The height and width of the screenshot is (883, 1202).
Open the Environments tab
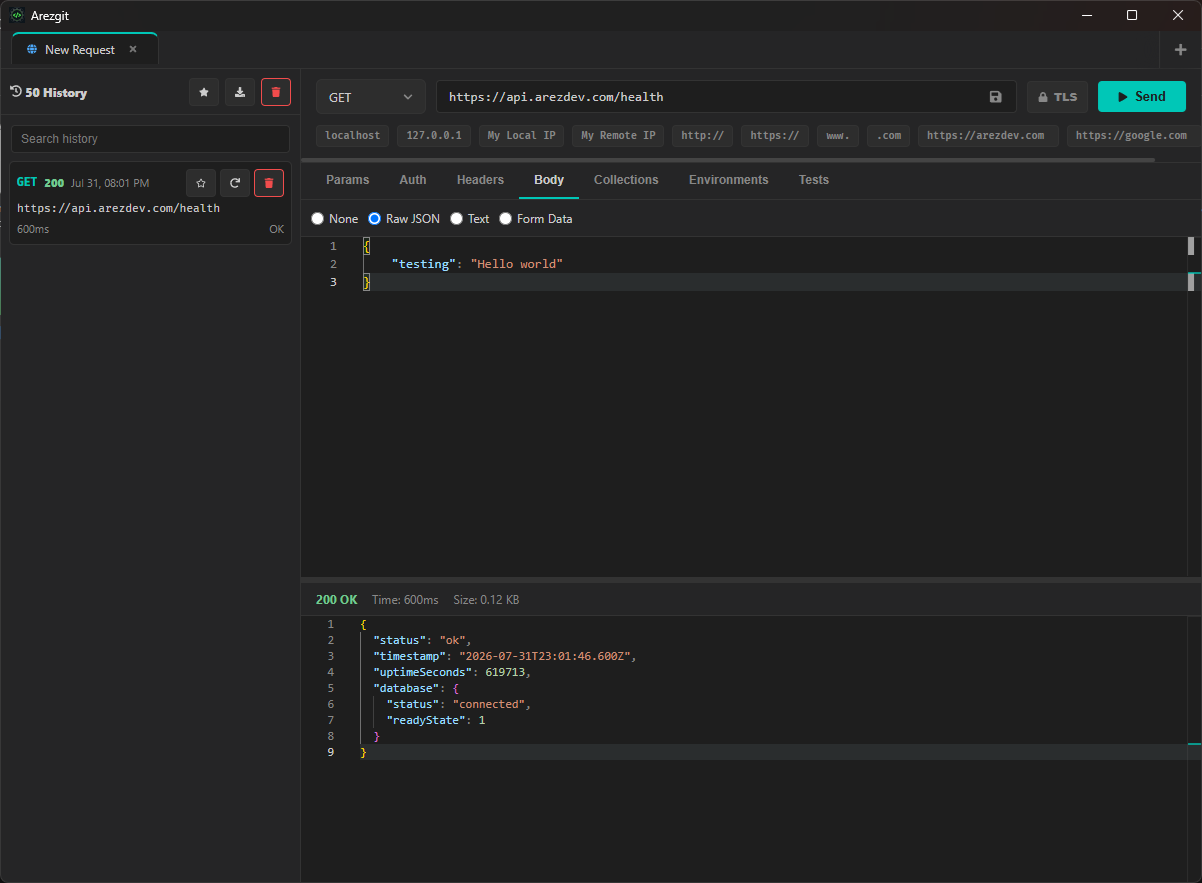point(728,180)
